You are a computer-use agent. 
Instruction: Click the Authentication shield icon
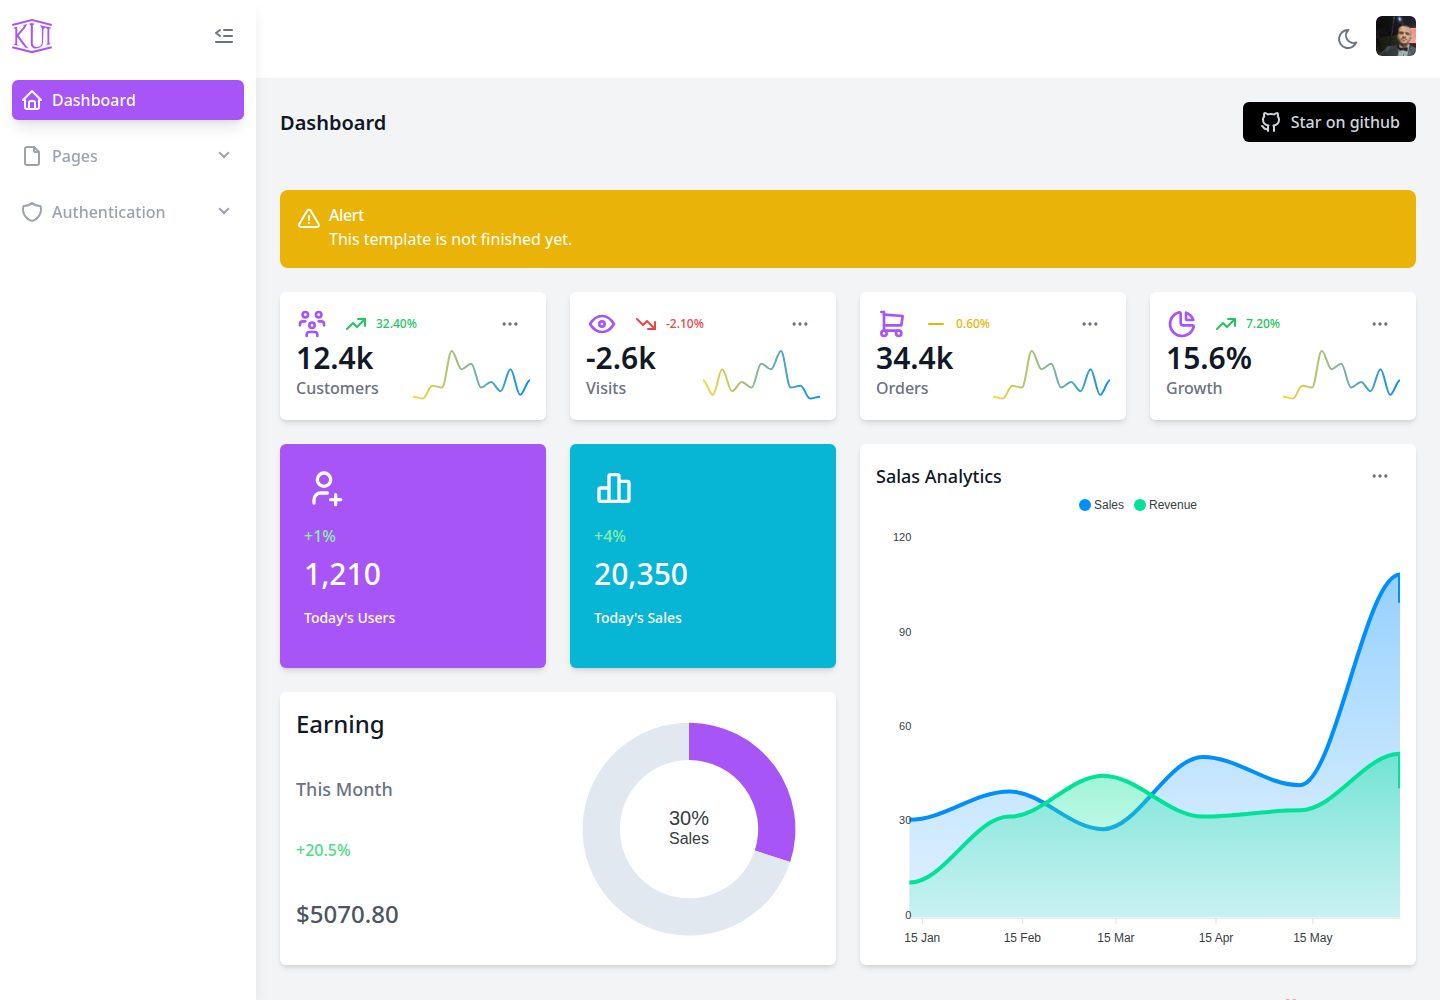coord(32,212)
